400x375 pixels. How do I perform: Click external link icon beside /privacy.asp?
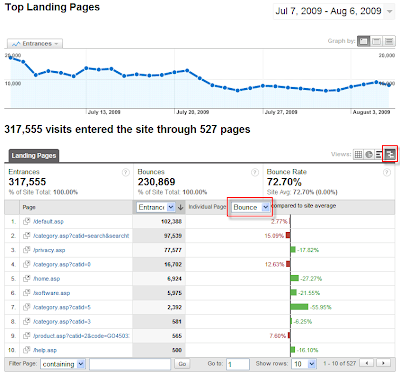(27, 250)
